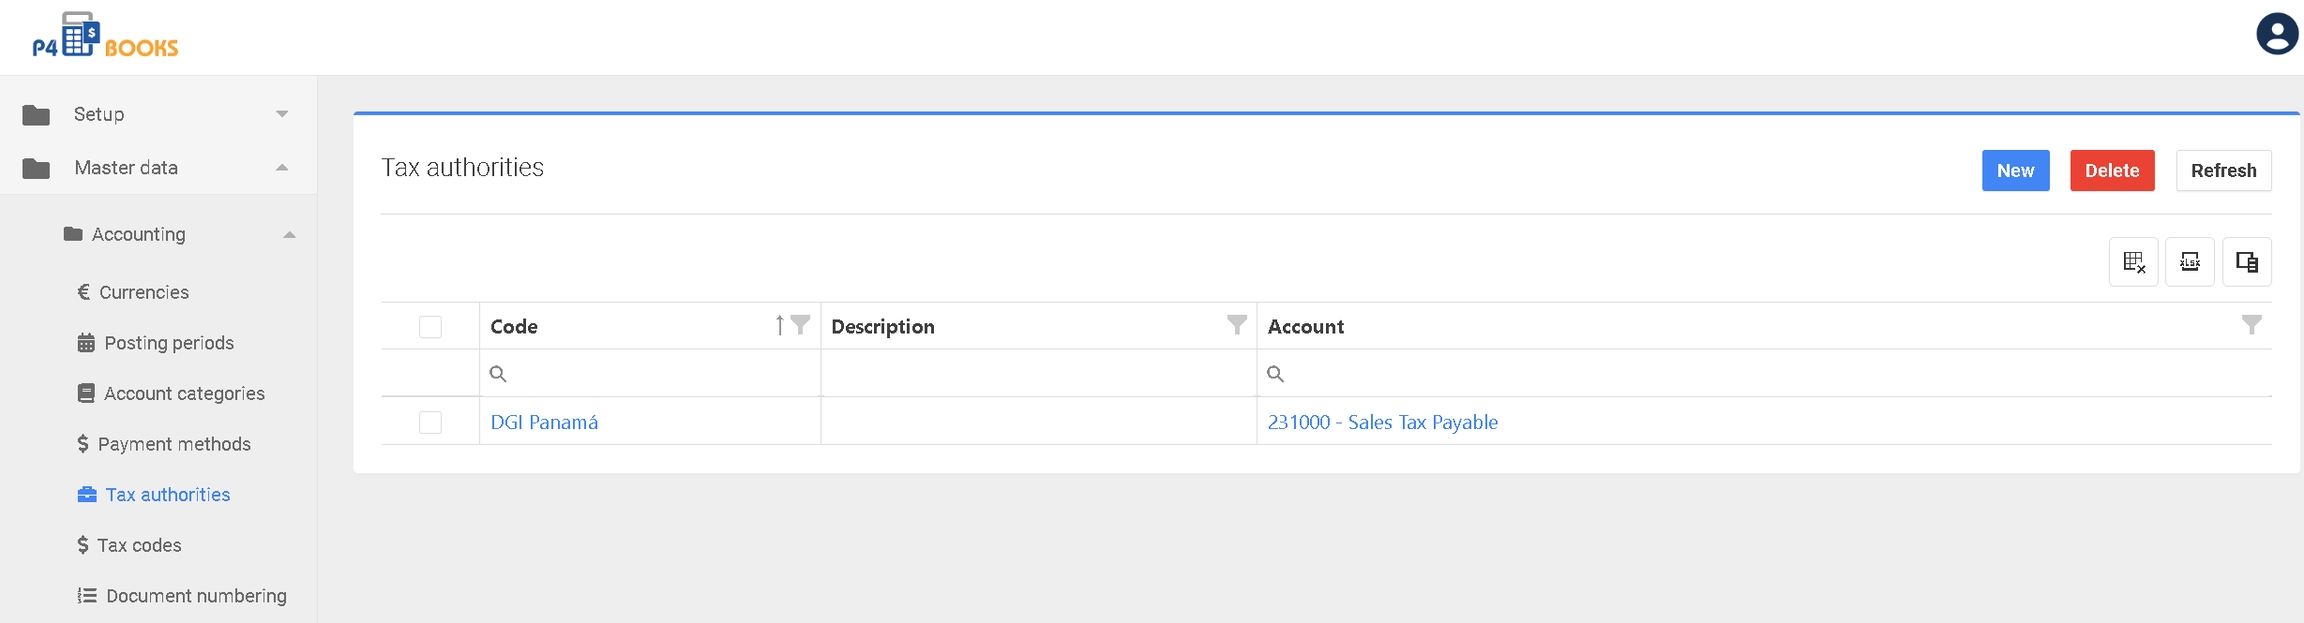This screenshot has height=623, width=2304.
Task: Click the P4 Books logo
Action: tap(105, 37)
